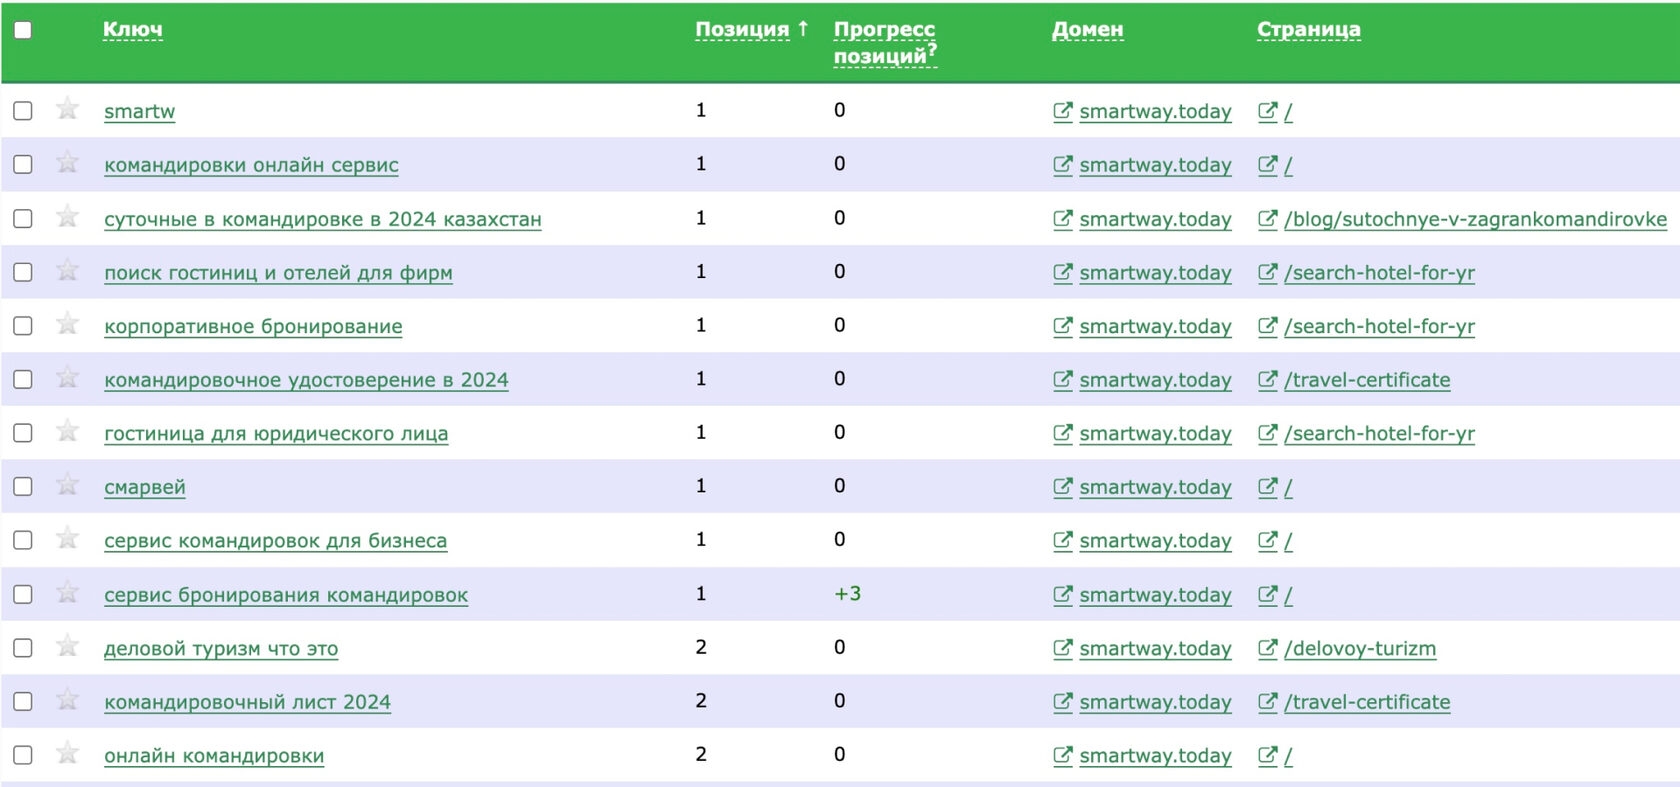This screenshot has width=1680, height=787.
Task: Open the /travel-certificate link for 'командировочное удостоверение в 2024'
Action: click(1367, 380)
